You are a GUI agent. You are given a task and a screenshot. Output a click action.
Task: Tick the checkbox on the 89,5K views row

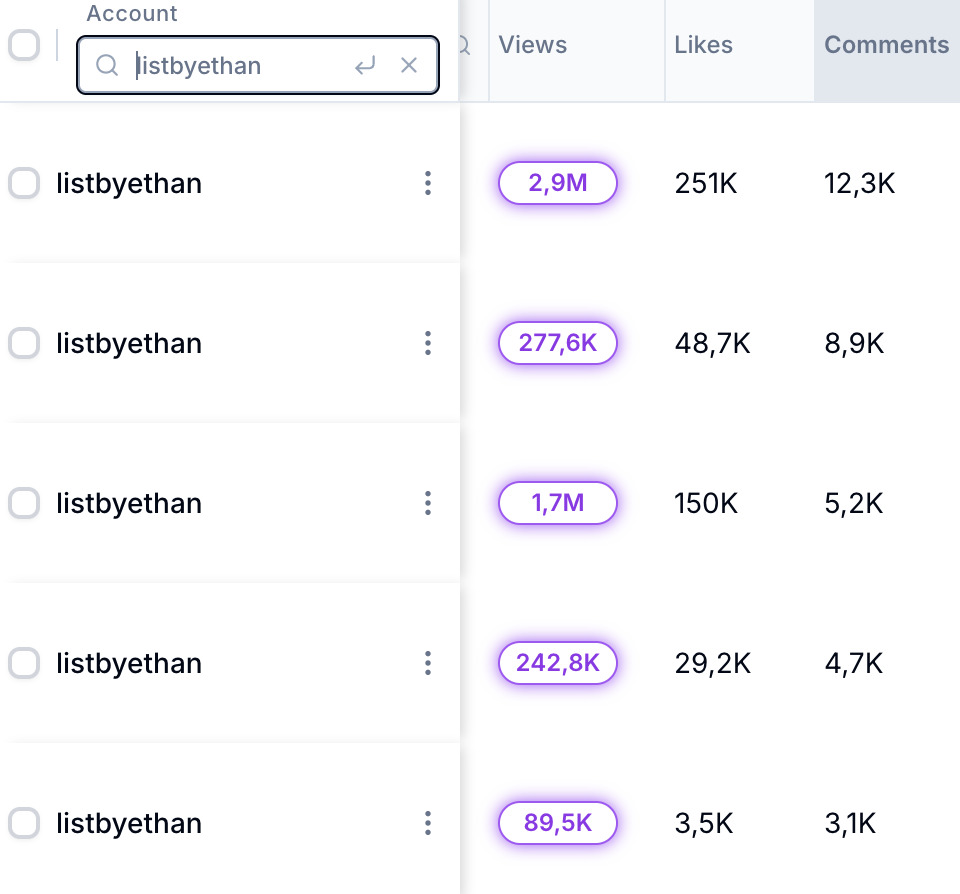pyautogui.click(x=24, y=823)
